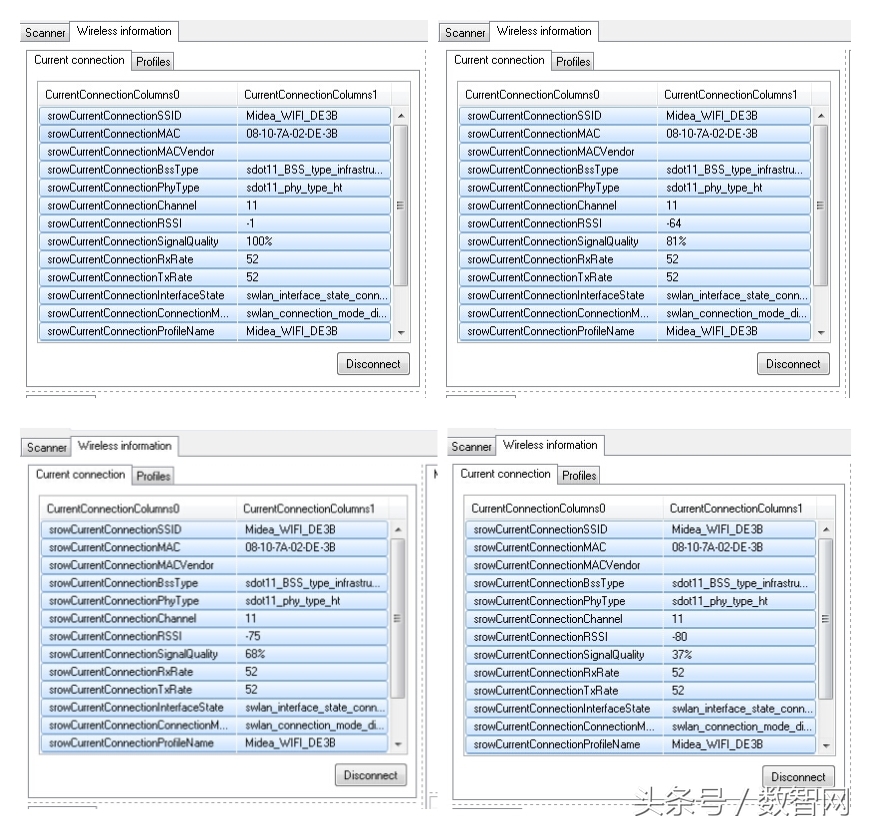
Task: Click scroll-up arrow in the 81% quality panel
Action: click(821, 116)
